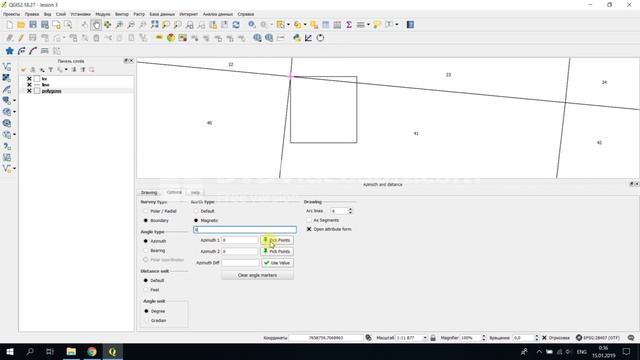Open Chrome from the taskbar
The image size is (640, 360).
point(92,351)
